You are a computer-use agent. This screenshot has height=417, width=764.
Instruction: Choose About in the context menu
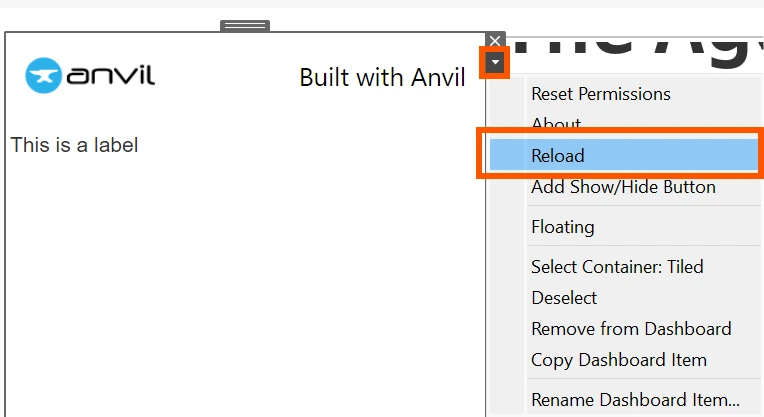[x=556, y=123]
